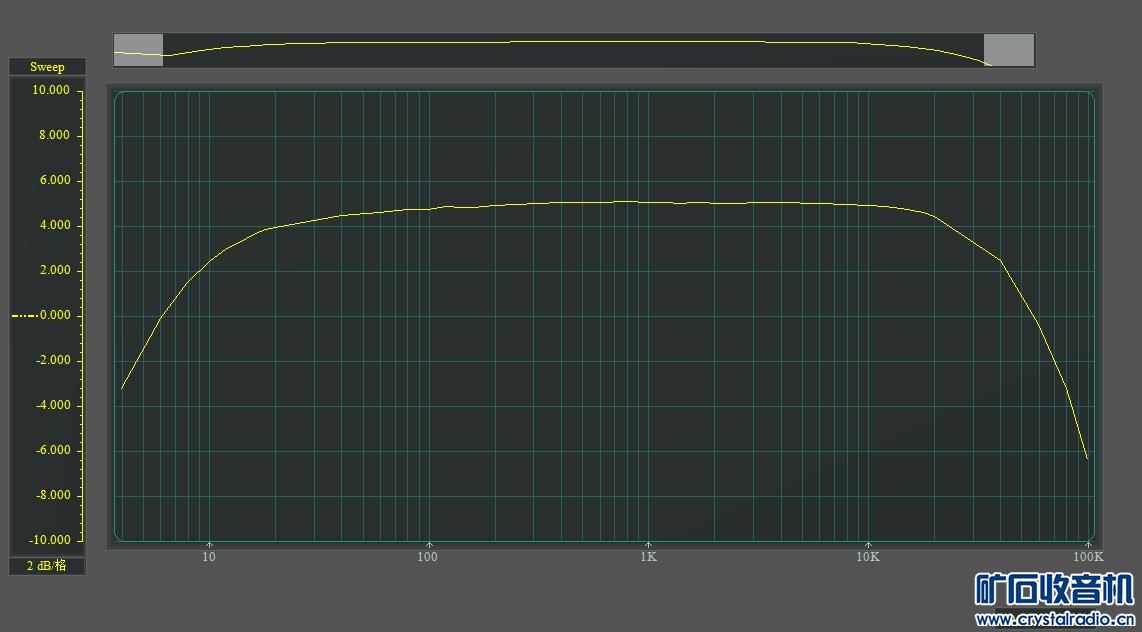Click the right gray handle of overview strip
The height and width of the screenshot is (632, 1142).
(1009, 50)
